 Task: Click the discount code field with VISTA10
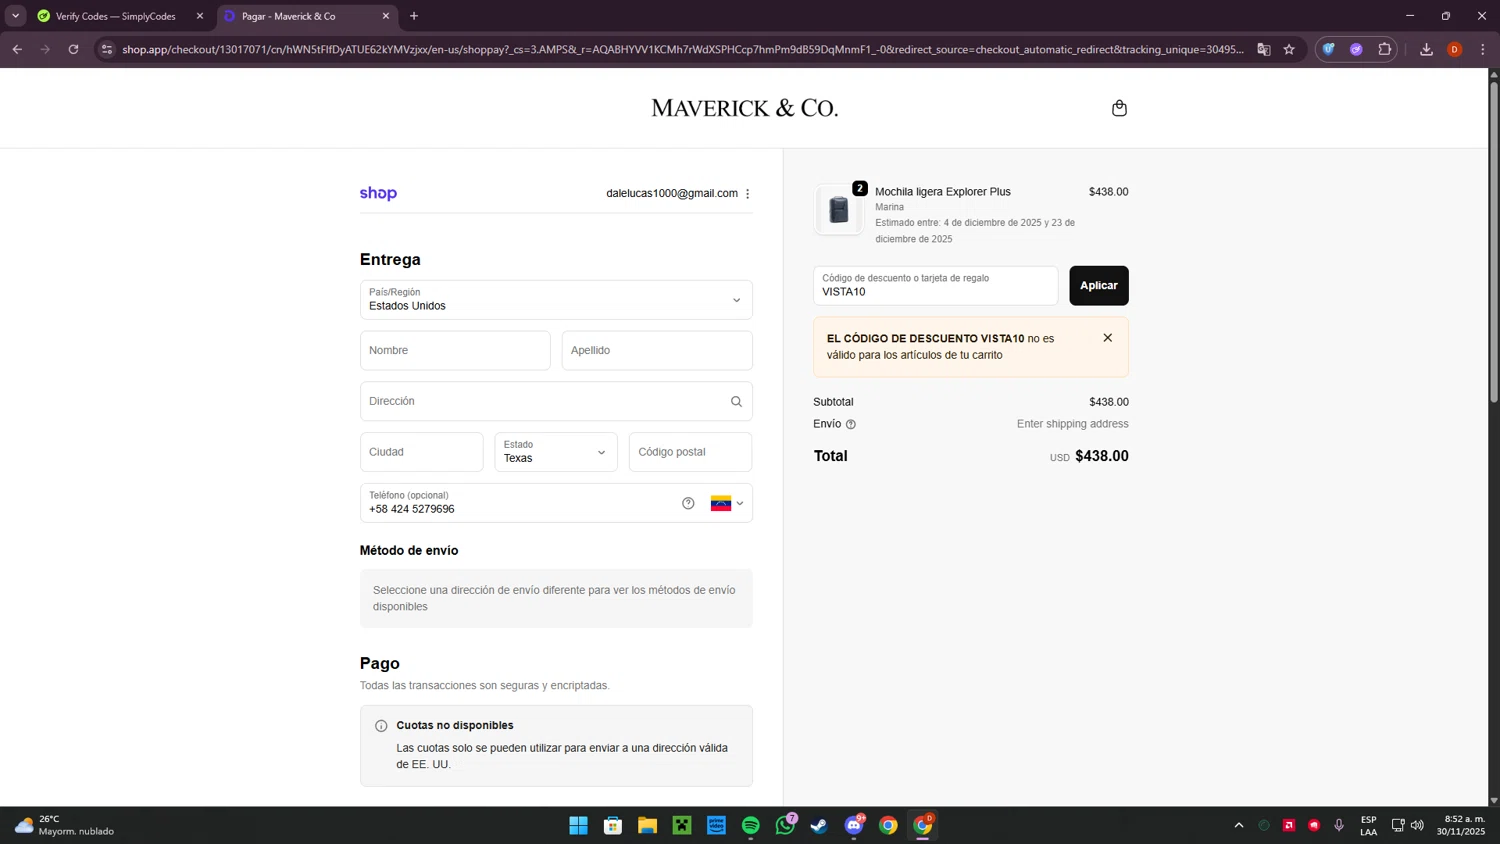point(935,286)
